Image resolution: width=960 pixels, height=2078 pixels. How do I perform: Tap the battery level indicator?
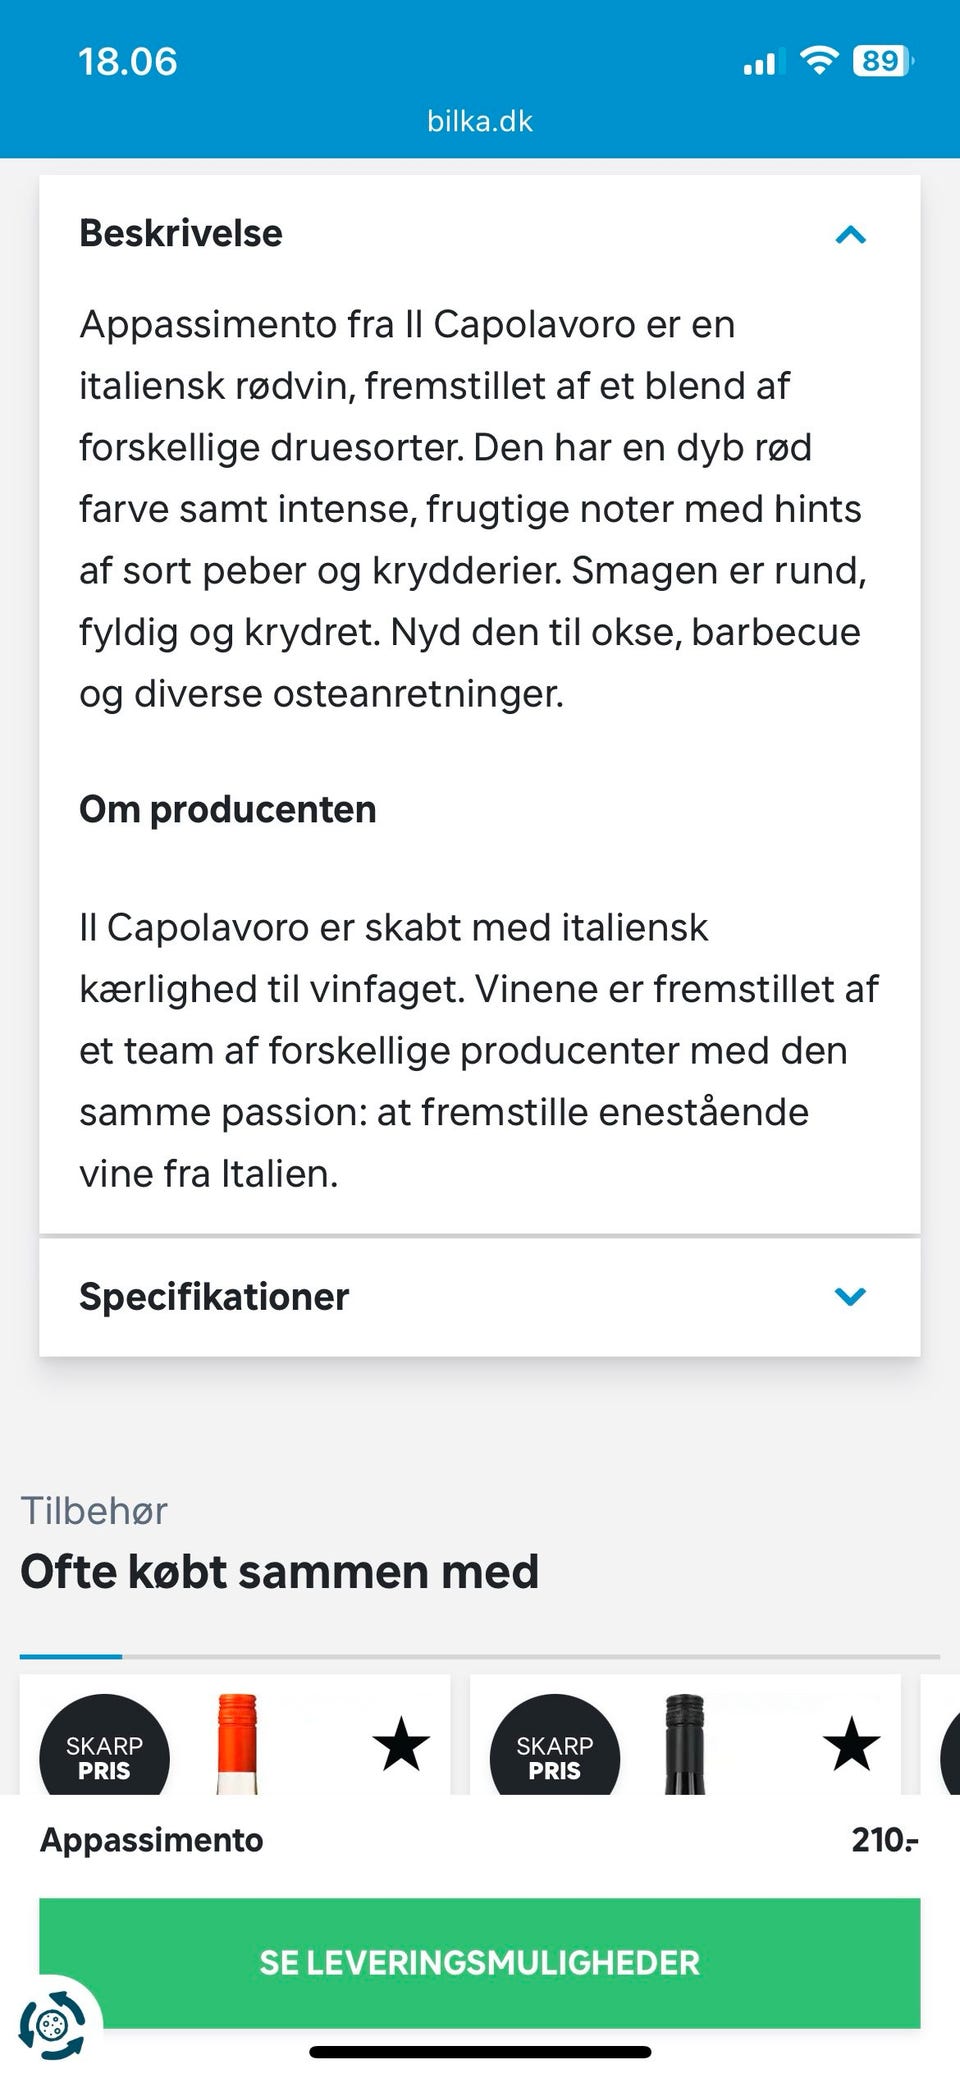[x=882, y=61]
